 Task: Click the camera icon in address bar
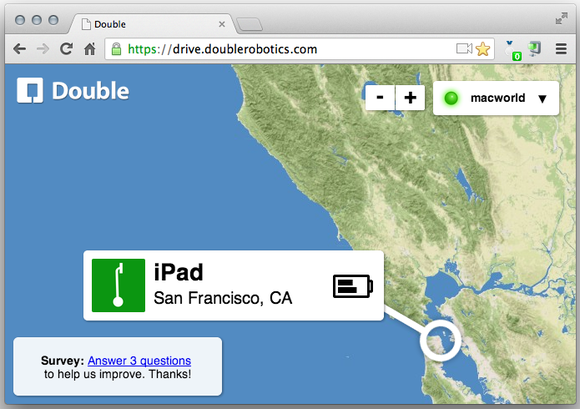point(464,48)
